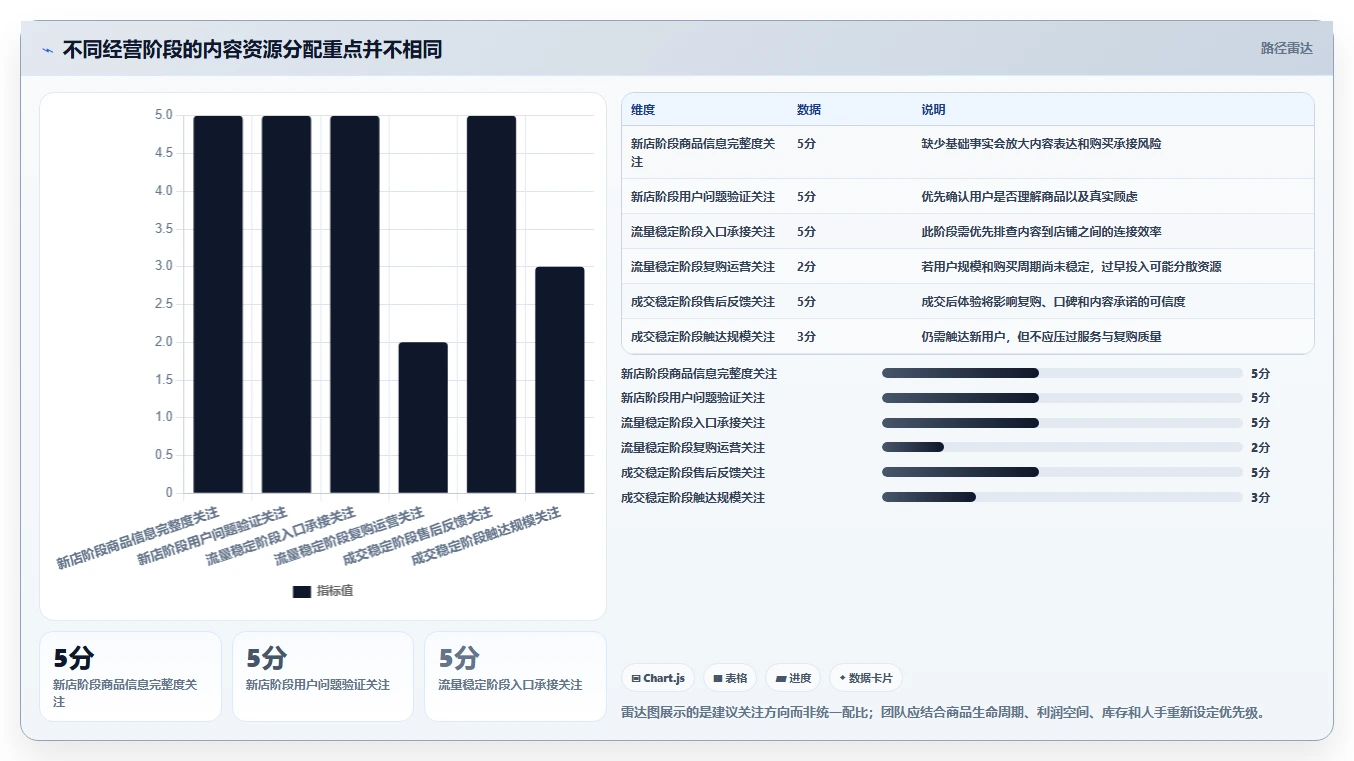Click the 成交稳定阶段售后反馈关注 progress bar

[x=1062, y=472]
